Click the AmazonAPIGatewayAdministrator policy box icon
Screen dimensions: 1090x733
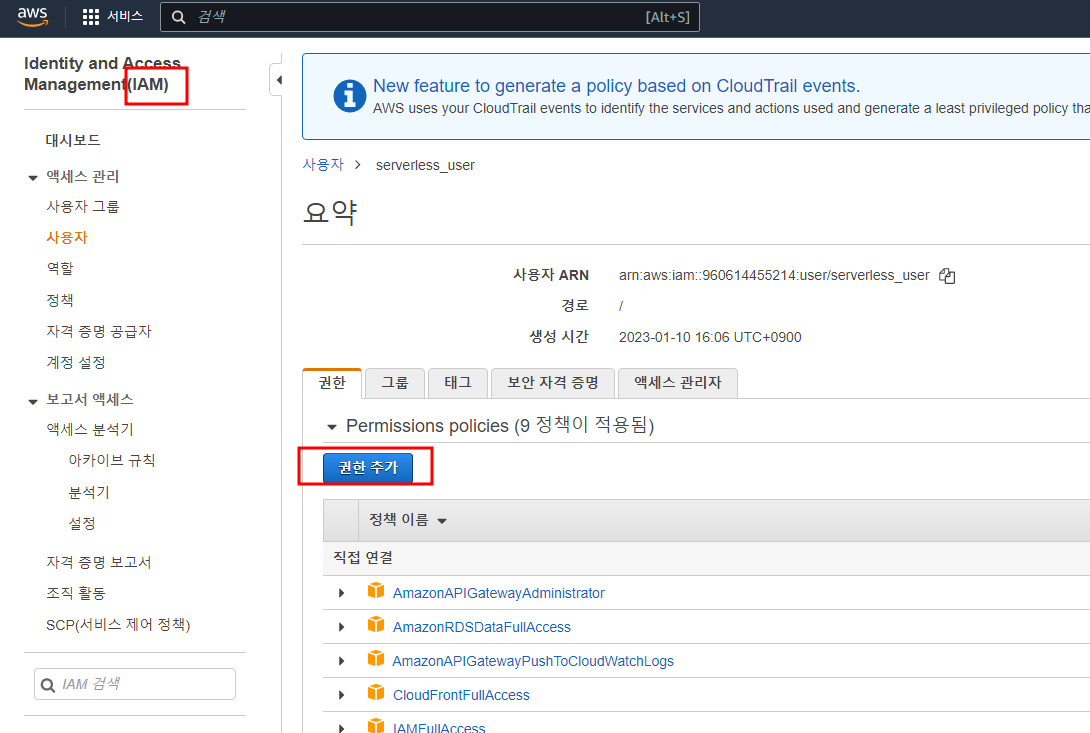376,591
